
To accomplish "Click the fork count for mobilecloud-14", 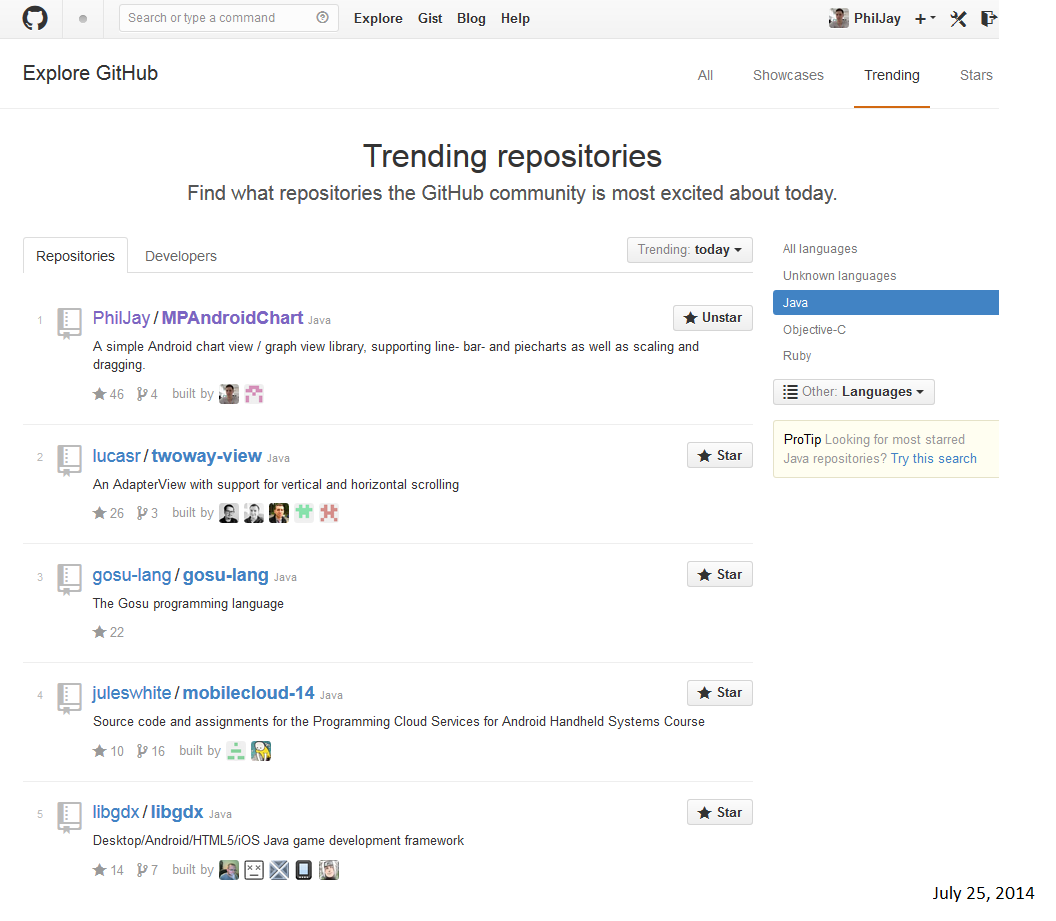I will pos(151,751).
